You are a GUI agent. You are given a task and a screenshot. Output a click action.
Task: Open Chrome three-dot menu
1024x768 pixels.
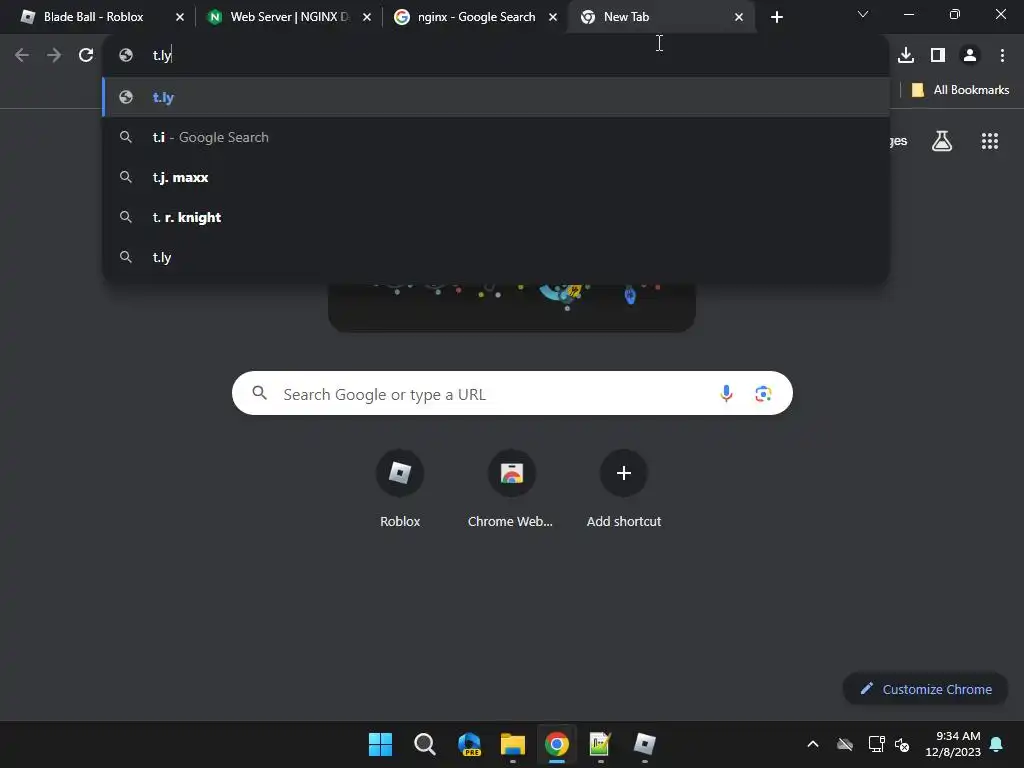tap(1002, 56)
